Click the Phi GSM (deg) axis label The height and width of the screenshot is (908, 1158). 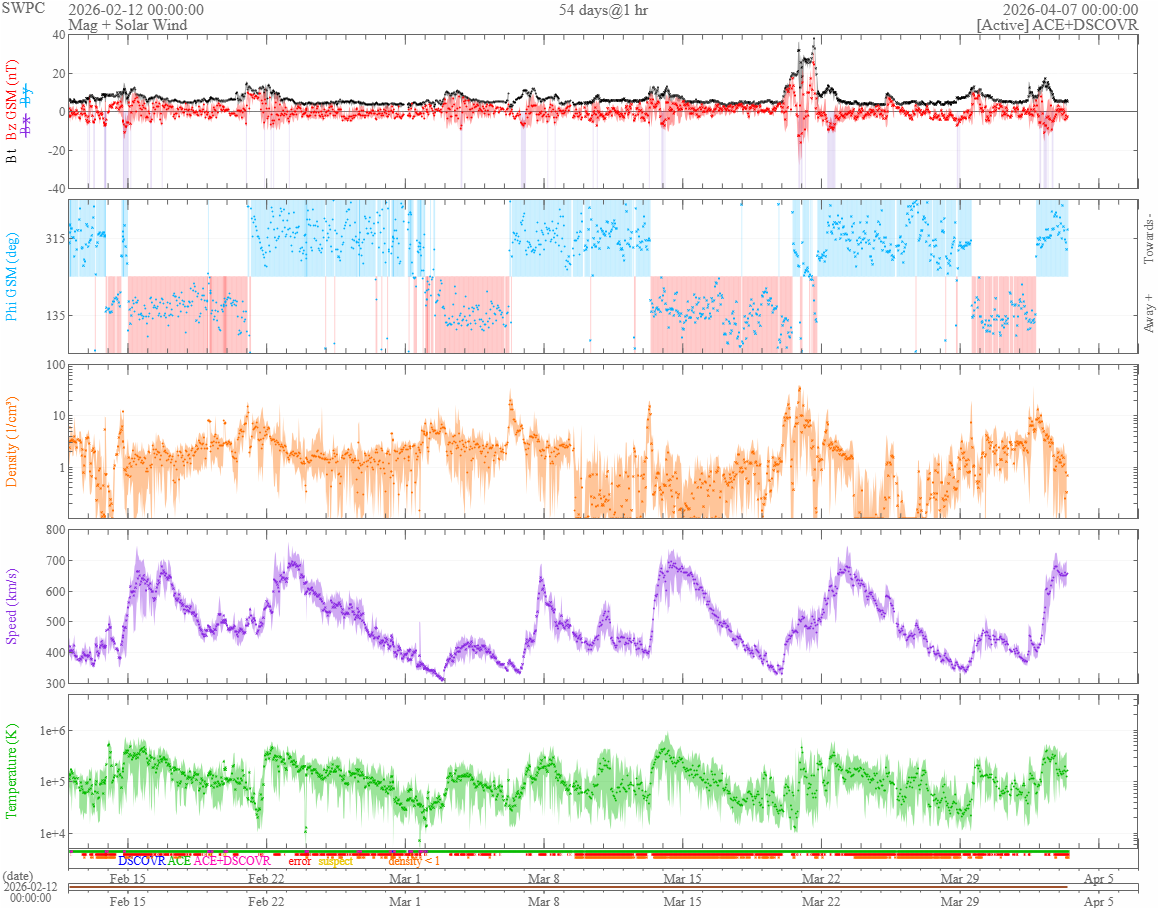12,276
